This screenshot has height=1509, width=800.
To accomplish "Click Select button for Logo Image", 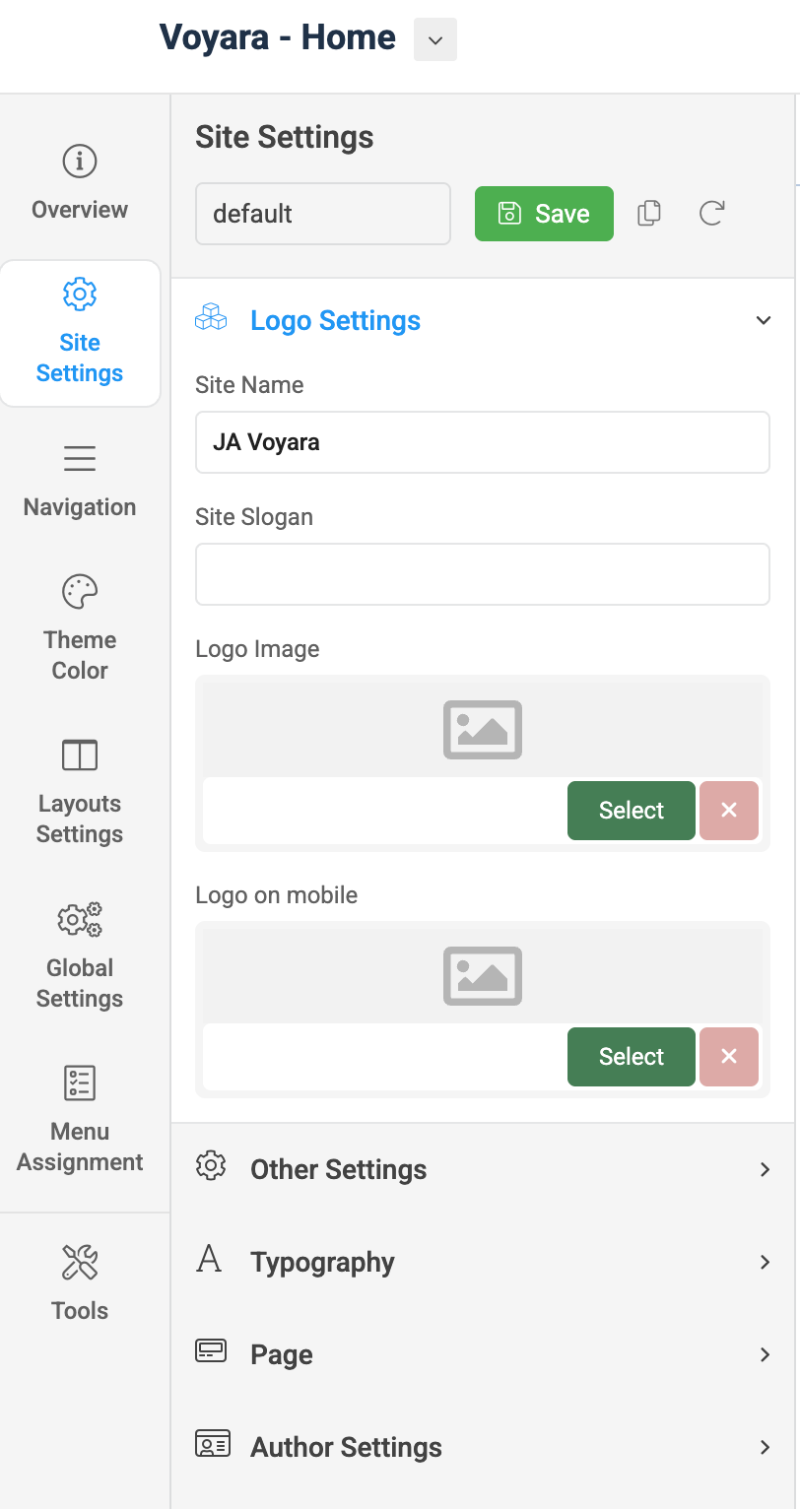I will (x=631, y=810).
